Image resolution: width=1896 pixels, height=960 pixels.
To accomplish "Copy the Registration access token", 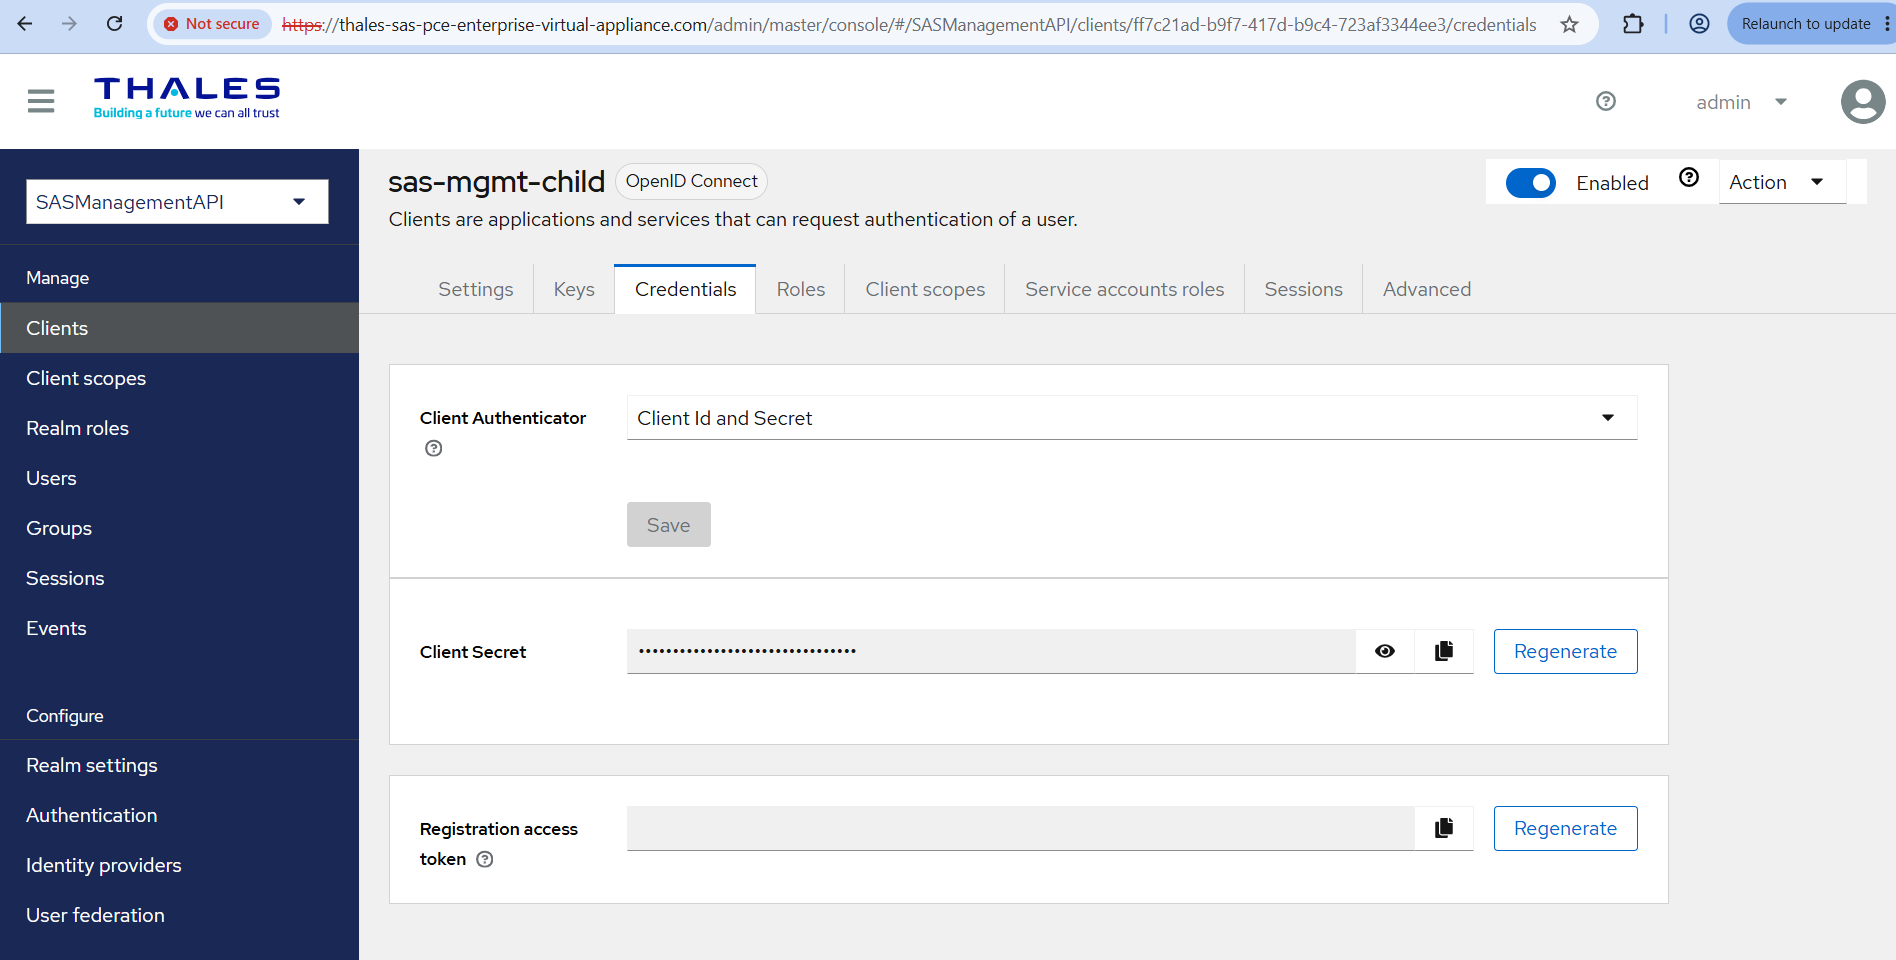I will point(1444,828).
